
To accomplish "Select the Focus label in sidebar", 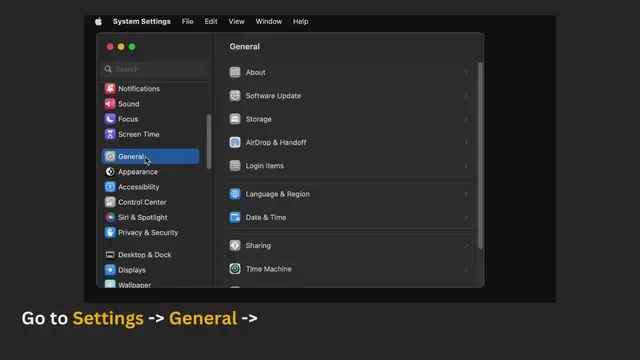I will [128, 119].
